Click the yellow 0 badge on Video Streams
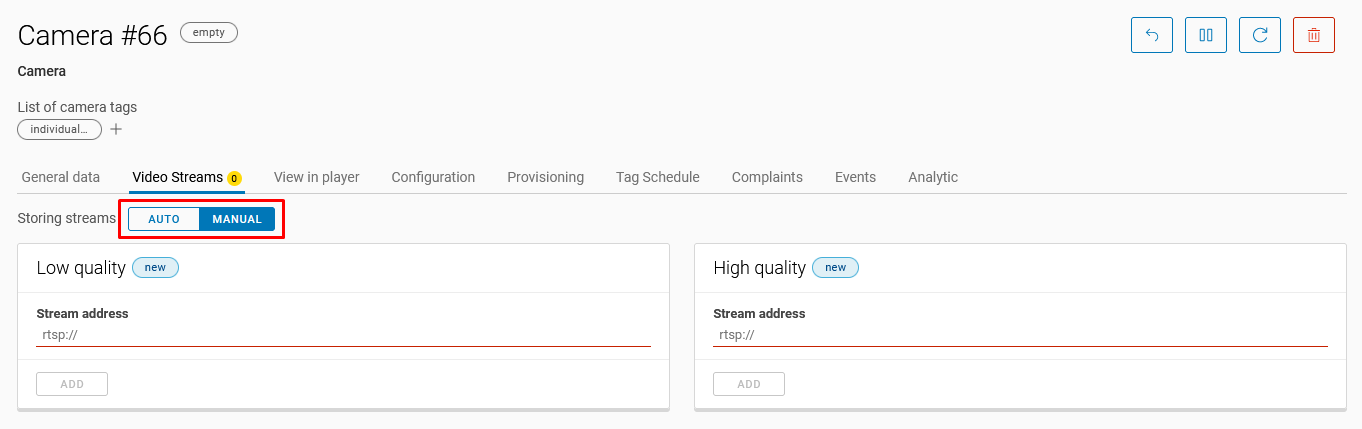 point(234,178)
